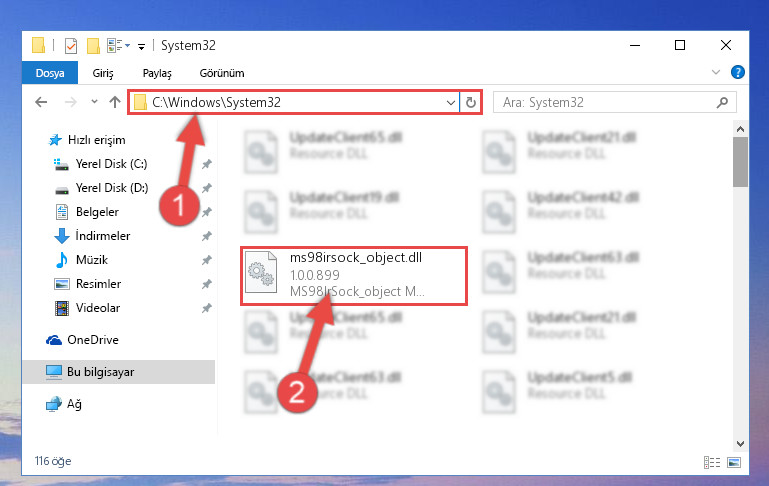Click the Up one level arrow

(x=115, y=102)
